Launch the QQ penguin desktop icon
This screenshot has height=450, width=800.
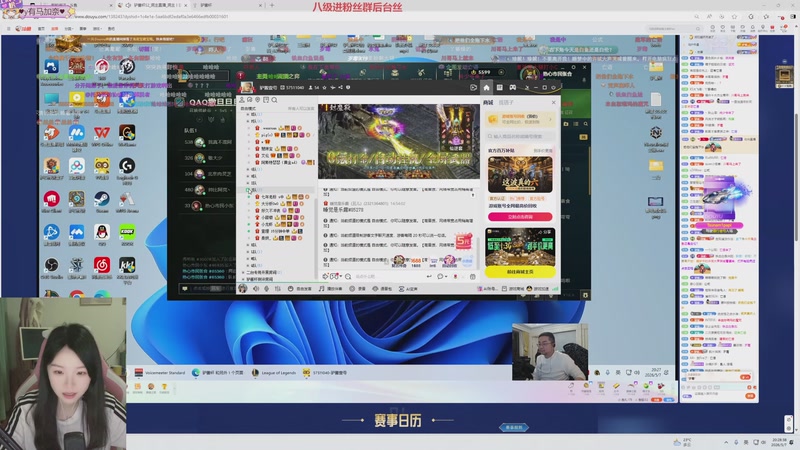point(102,232)
